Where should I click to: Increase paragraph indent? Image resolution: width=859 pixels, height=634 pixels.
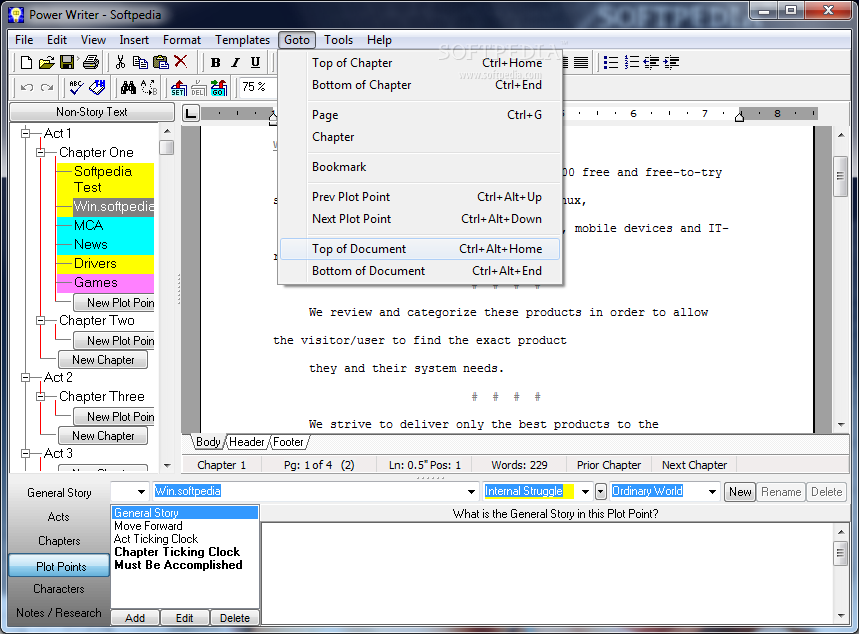pyautogui.click(x=671, y=62)
